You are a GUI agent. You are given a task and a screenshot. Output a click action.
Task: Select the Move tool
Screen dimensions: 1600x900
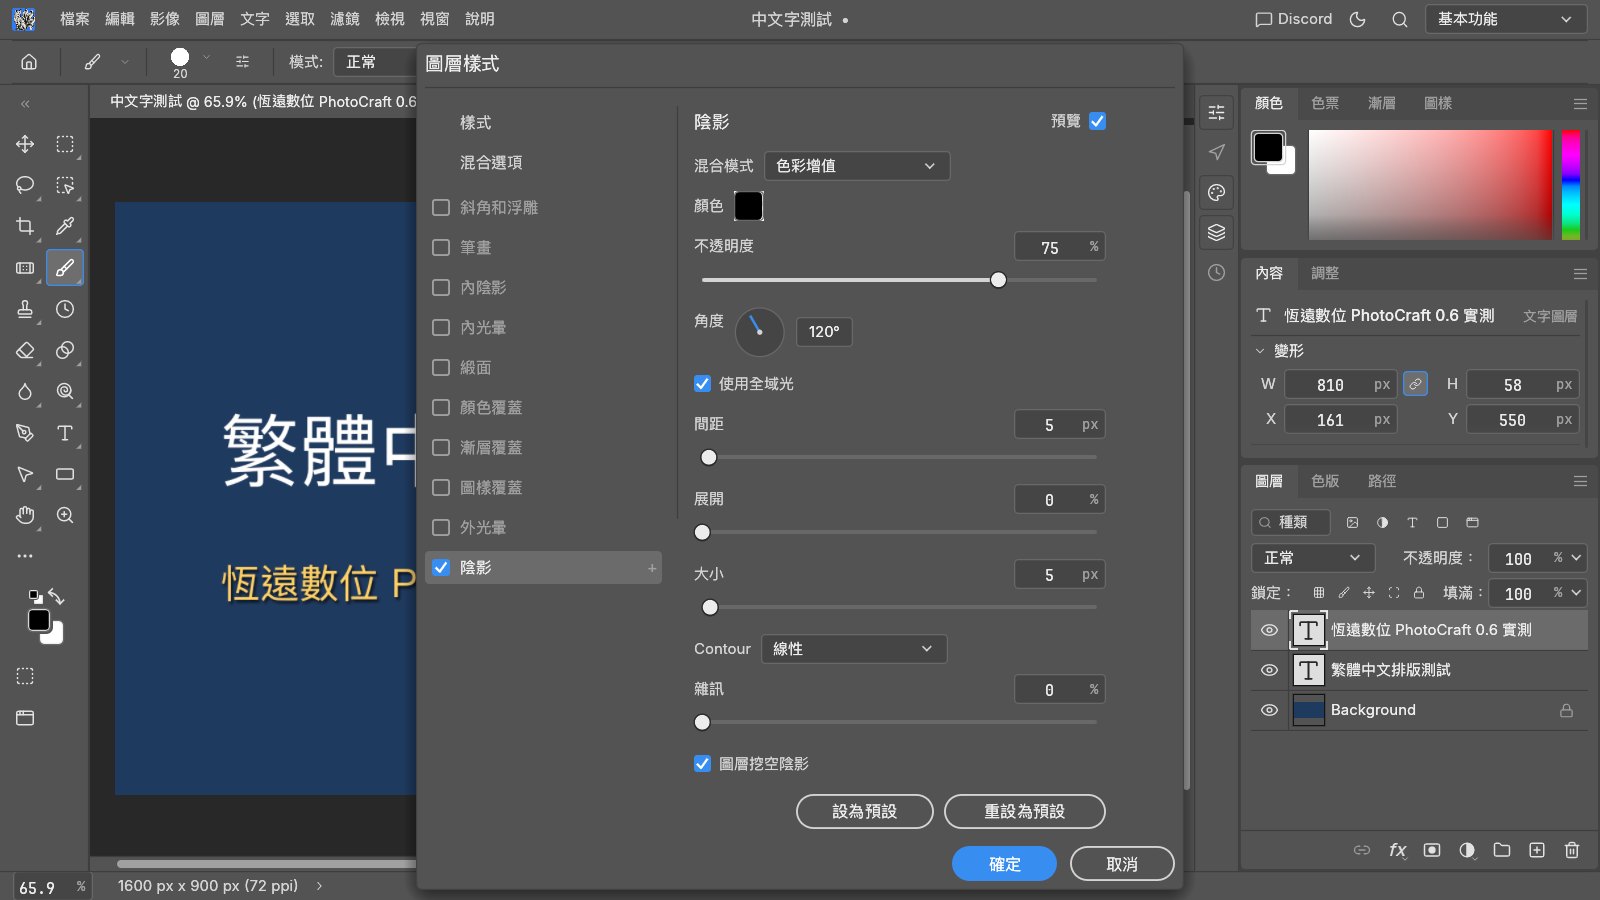25,144
